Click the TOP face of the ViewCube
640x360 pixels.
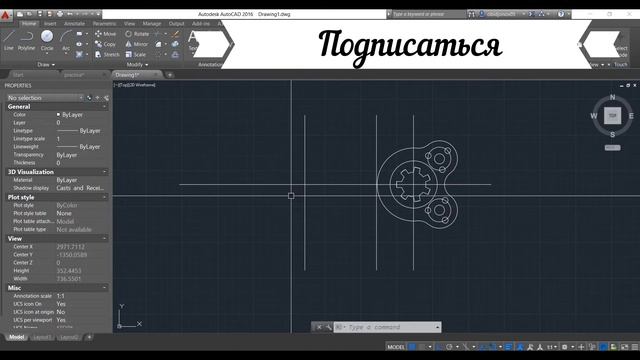(x=612, y=116)
